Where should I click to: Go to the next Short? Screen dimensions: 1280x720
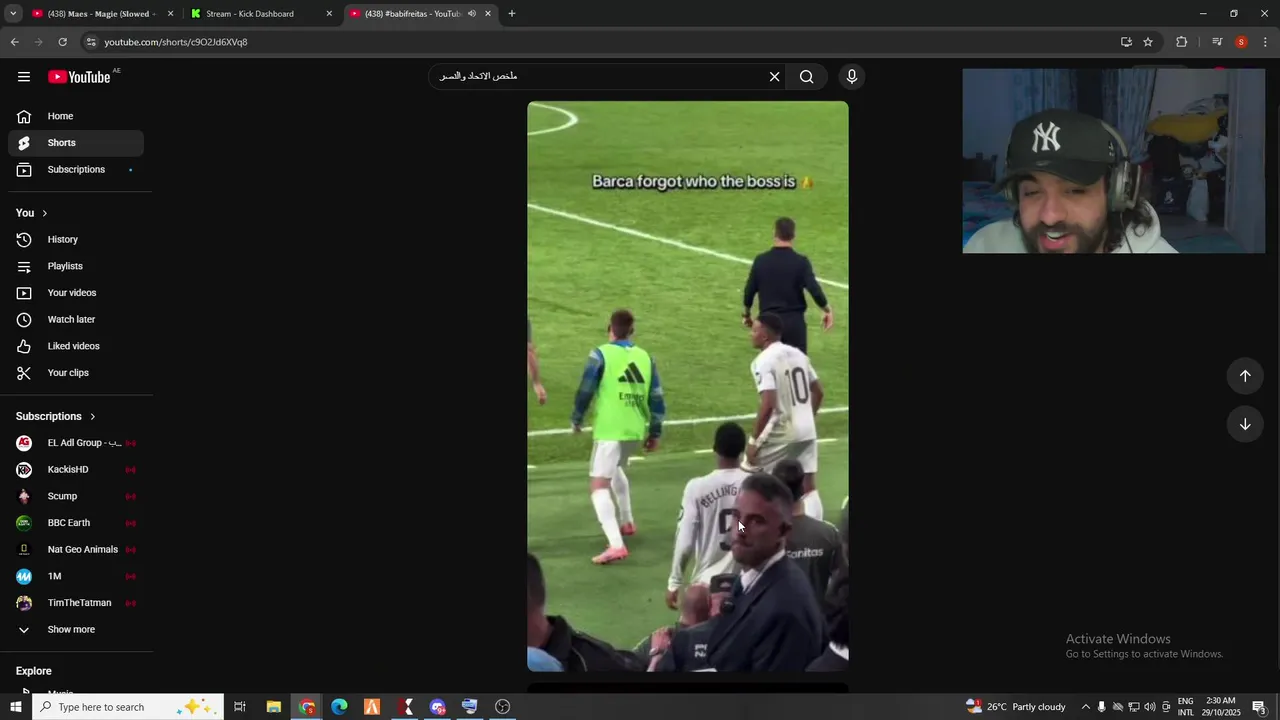[x=1245, y=424]
